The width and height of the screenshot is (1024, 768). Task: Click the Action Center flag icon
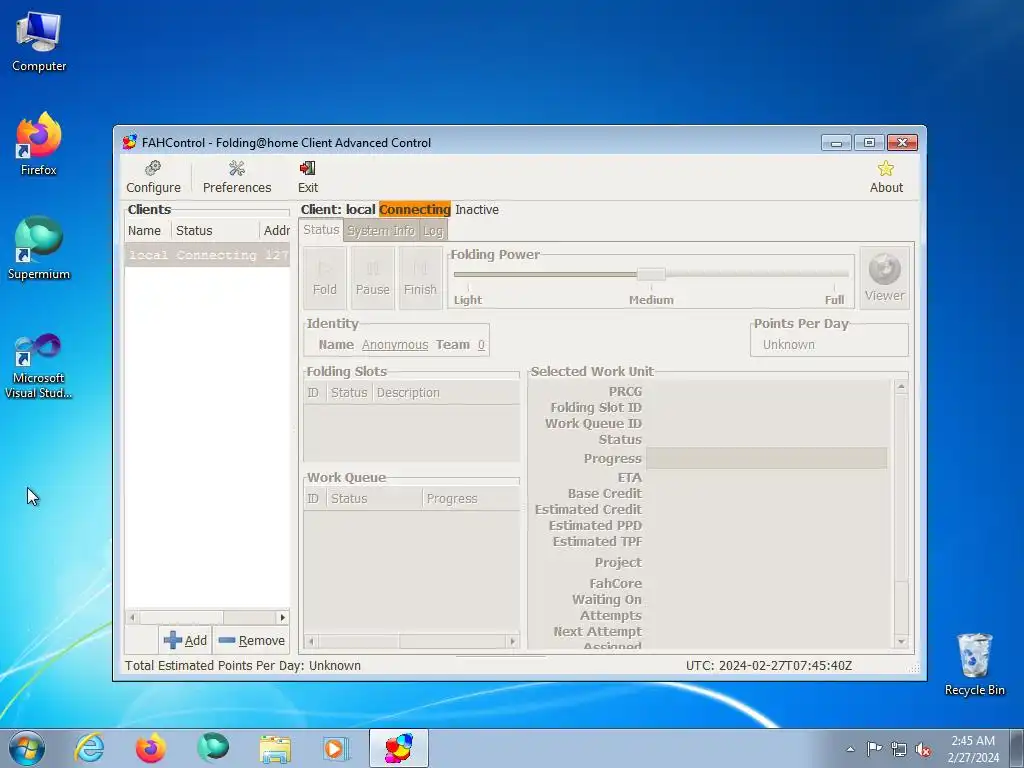(x=874, y=749)
